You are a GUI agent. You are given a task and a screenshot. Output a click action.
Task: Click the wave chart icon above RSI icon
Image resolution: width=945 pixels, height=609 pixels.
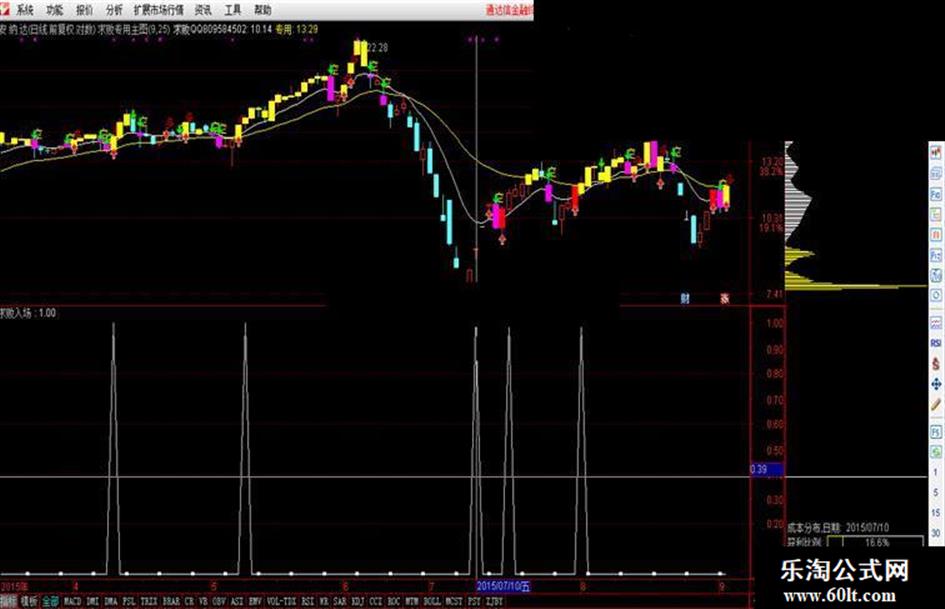coord(936,323)
